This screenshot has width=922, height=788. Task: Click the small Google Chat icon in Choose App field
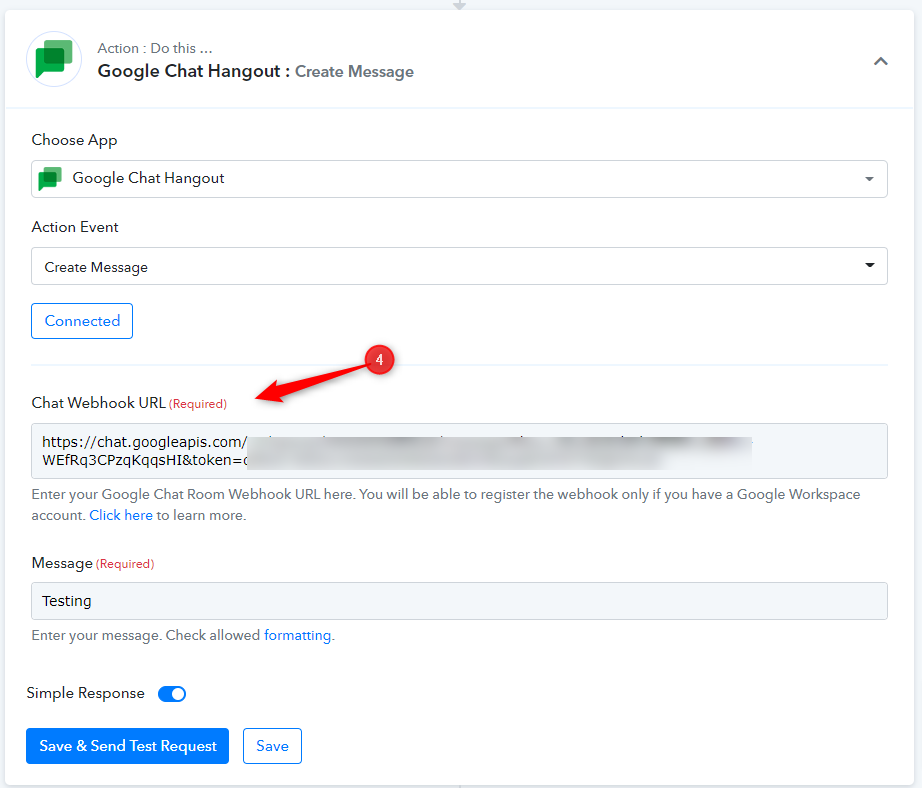tap(50, 179)
